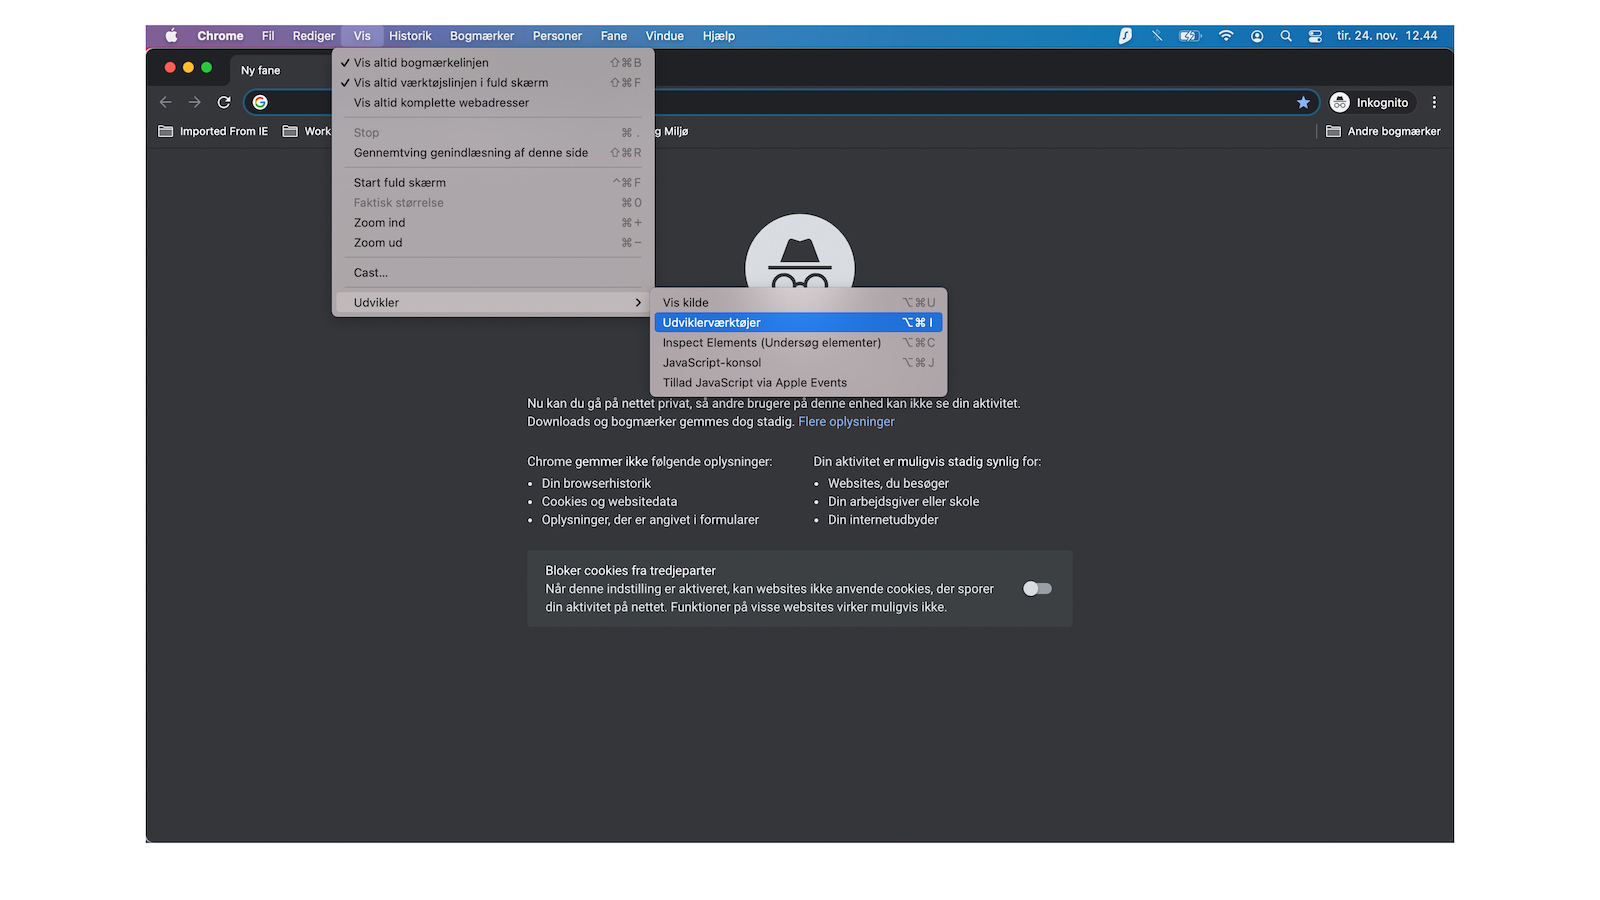Open the three-dot Chrome menu
Image resolution: width=1600 pixels, height=900 pixels.
1434,101
